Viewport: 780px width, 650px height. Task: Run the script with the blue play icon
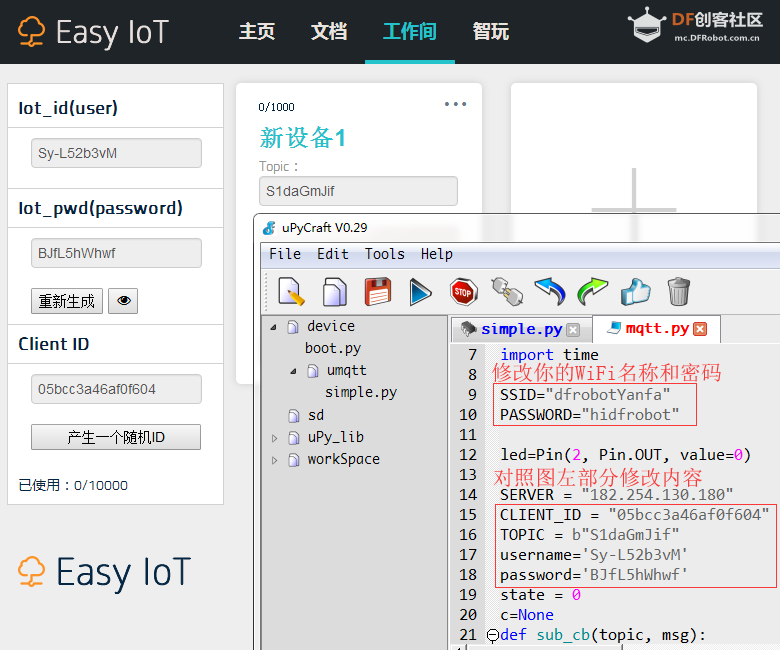point(420,292)
